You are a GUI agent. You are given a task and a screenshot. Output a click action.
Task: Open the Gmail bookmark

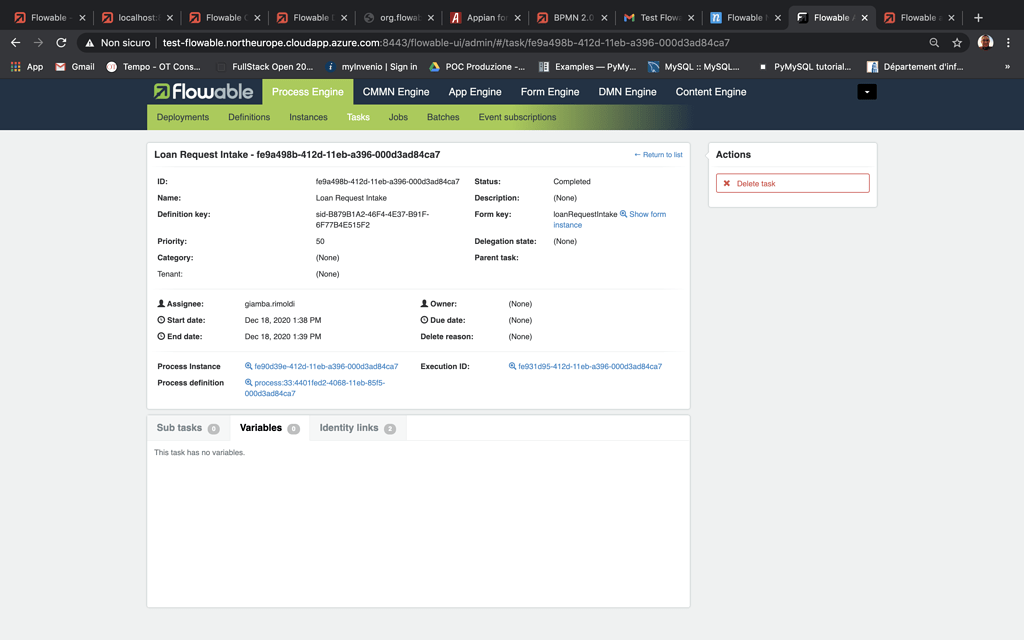(75, 67)
